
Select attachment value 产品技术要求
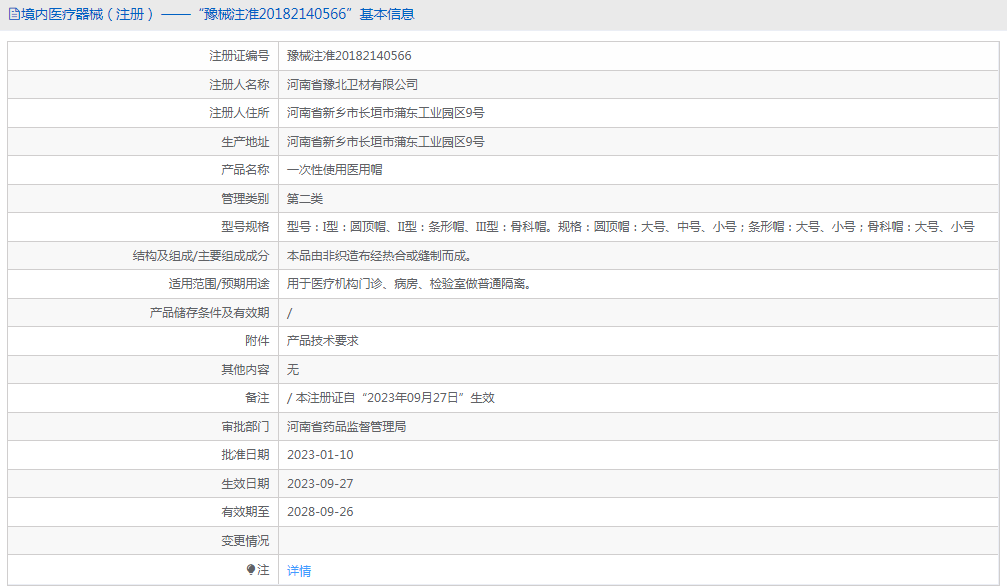point(322,341)
